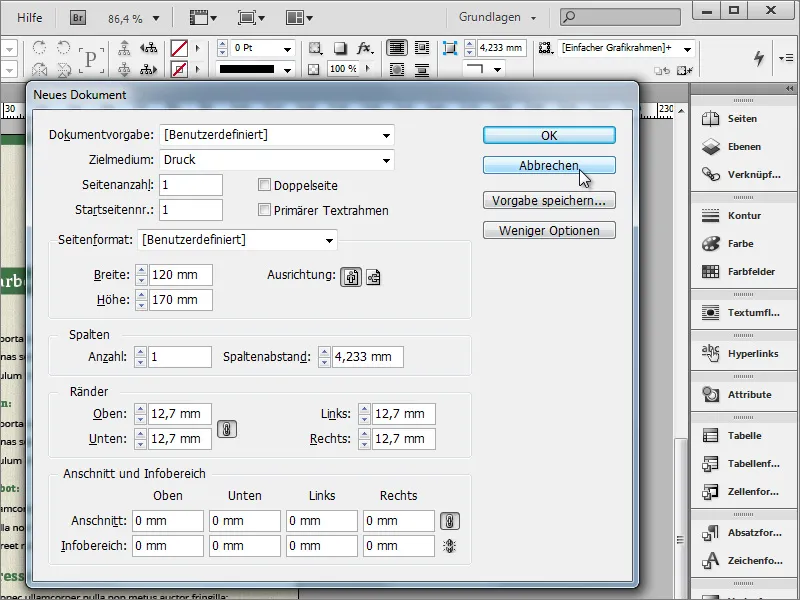This screenshot has width=800, height=600.
Task: Open the fx effects icon
Action: point(364,48)
